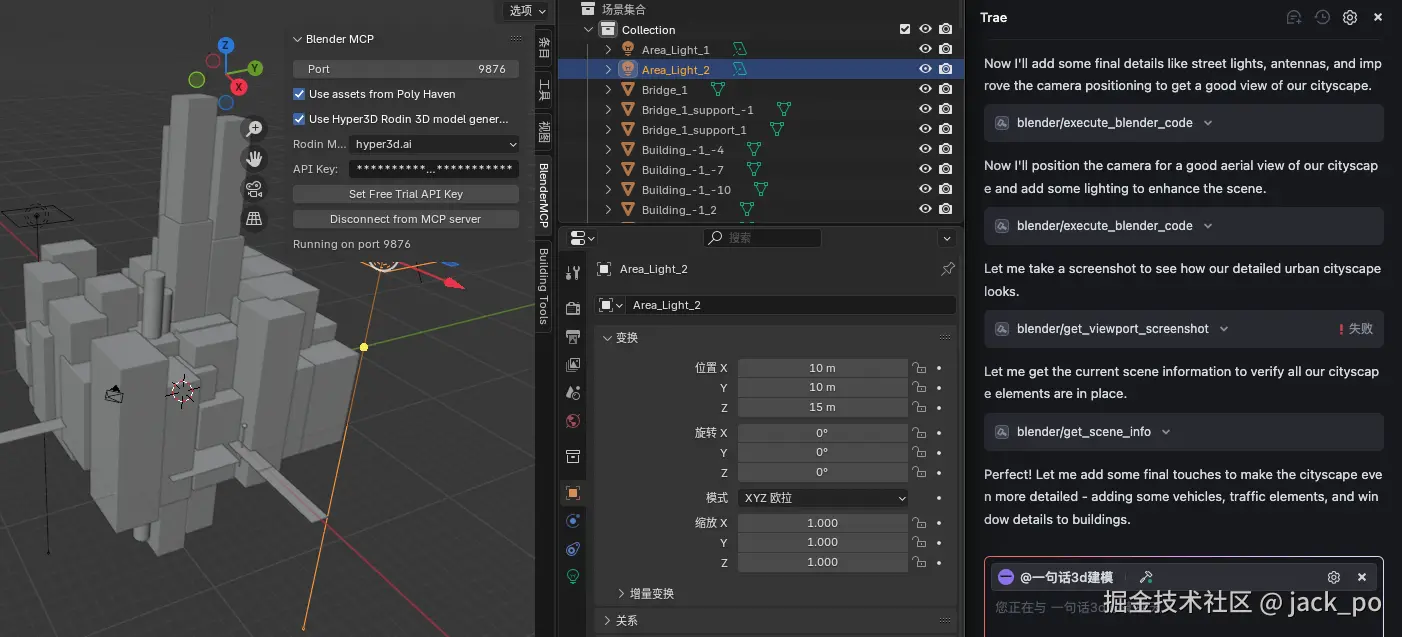Open the Scene properties tab
The height and width of the screenshot is (637, 1402).
pyautogui.click(x=573, y=393)
